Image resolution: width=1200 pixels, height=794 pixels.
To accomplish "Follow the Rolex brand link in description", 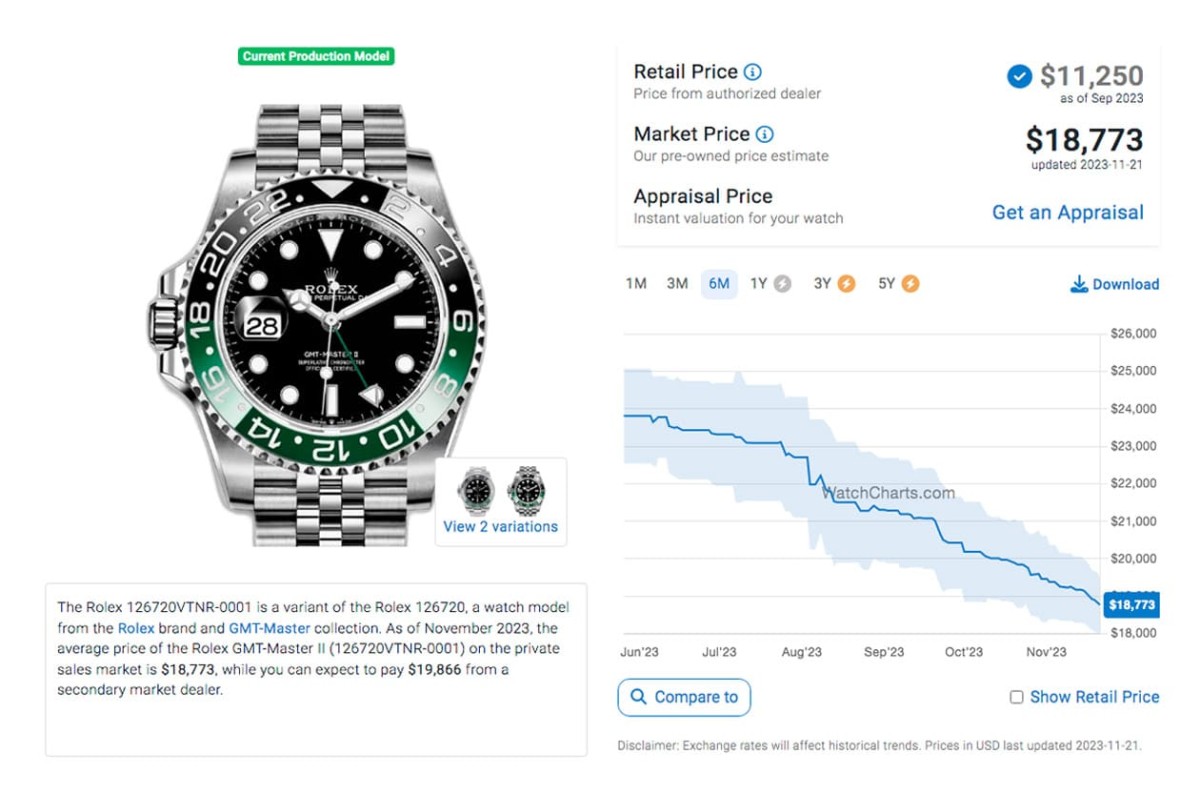I will point(136,628).
